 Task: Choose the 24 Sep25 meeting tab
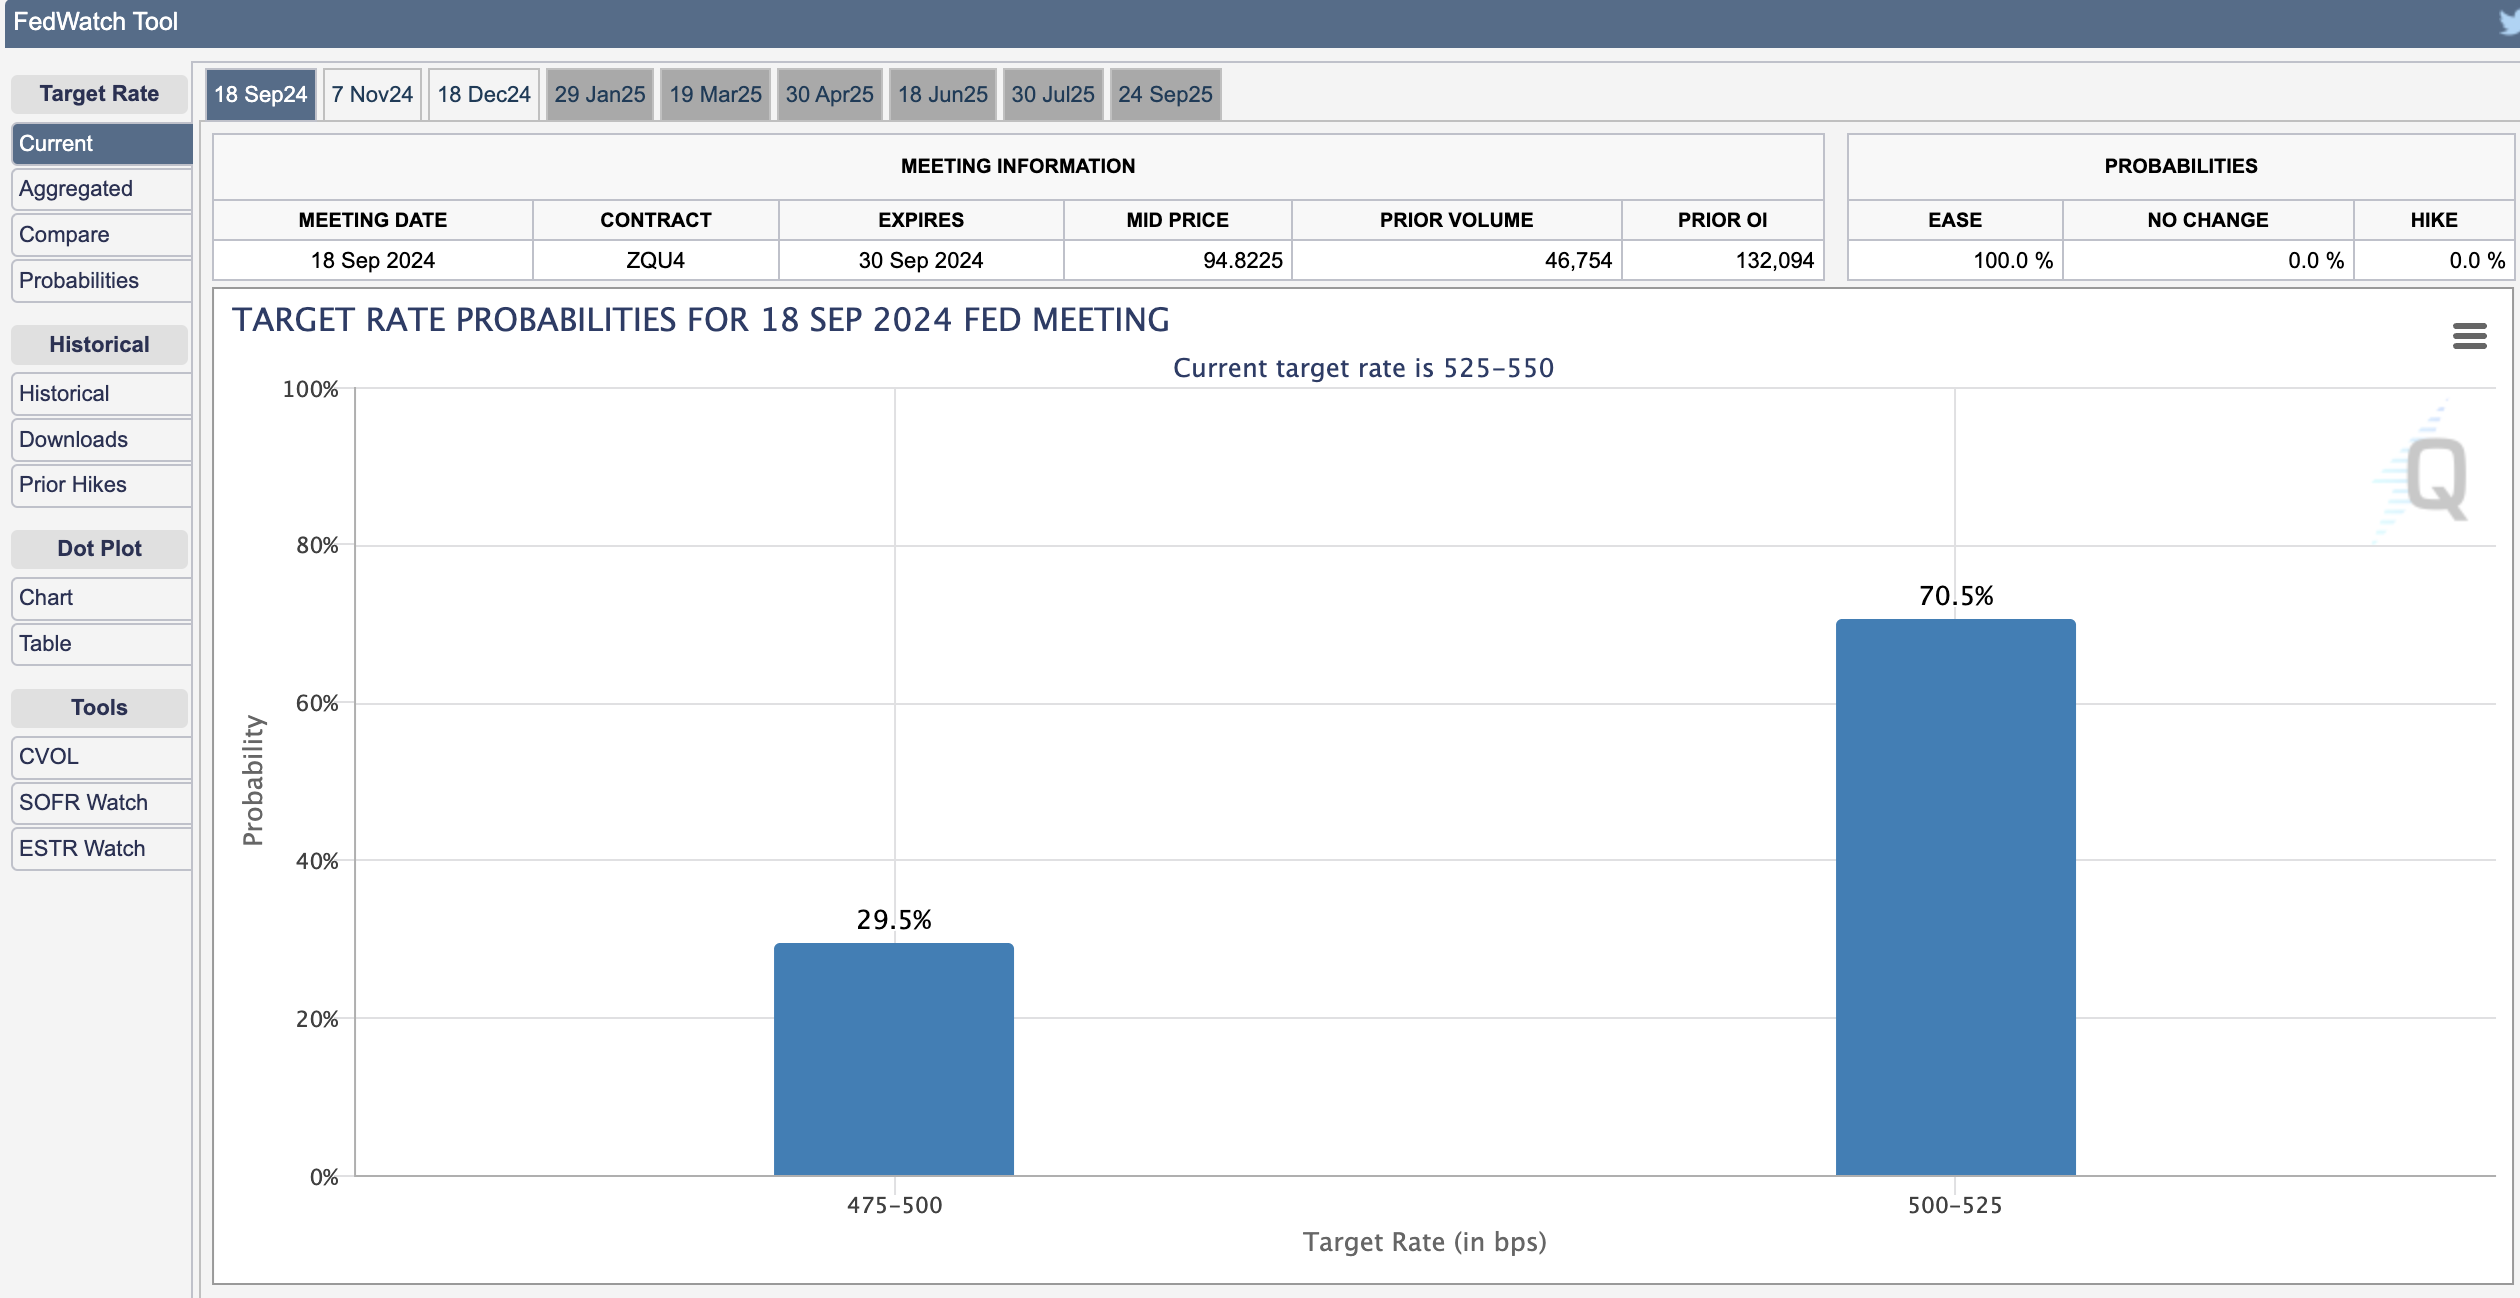pyautogui.click(x=1165, y=94)
